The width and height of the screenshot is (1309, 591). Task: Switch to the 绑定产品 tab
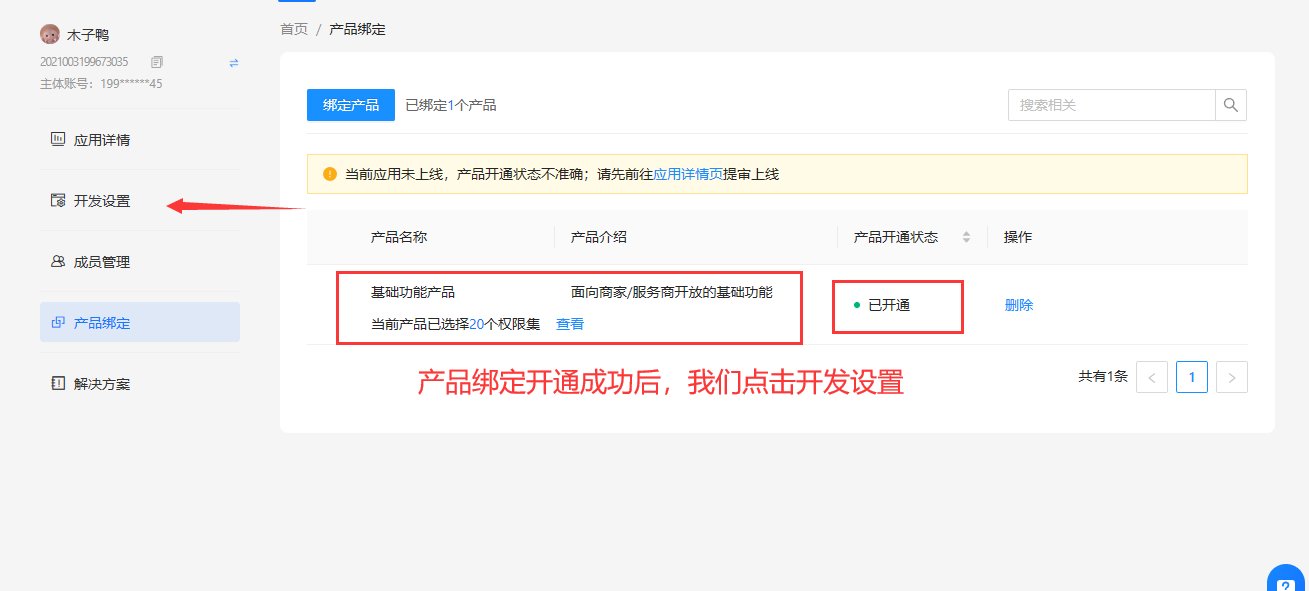pyautogui.click(x=350, y=104)
